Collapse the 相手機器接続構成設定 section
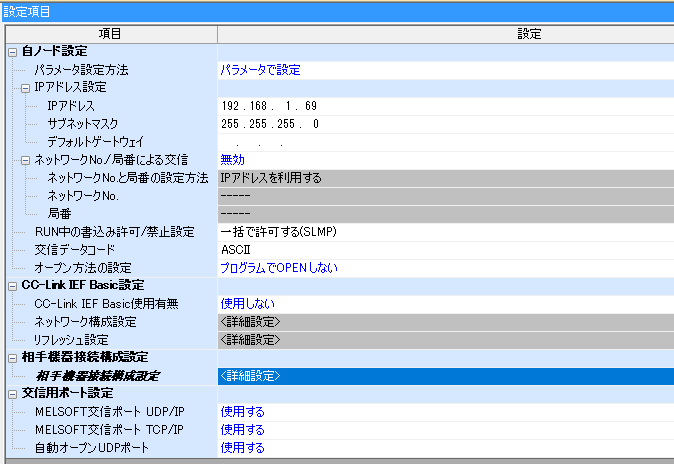 pos(12,358)
